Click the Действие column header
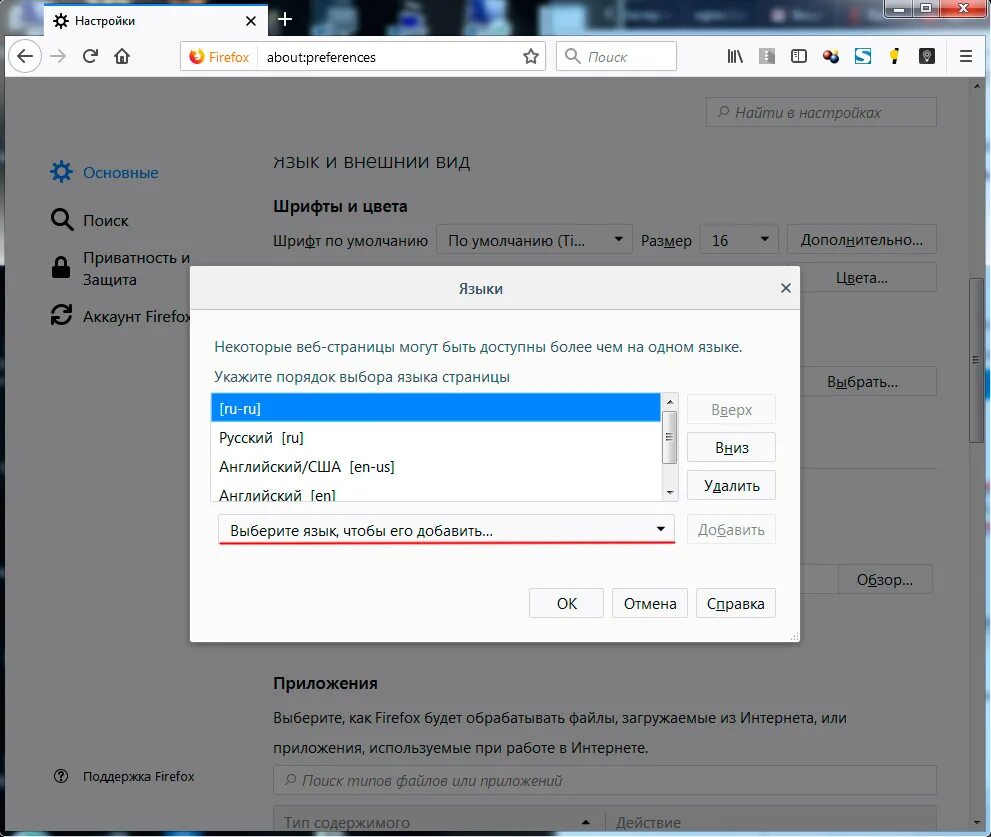The width and height of the screenshot is (991, 837). pyautogui.click(x=770, y=822)
